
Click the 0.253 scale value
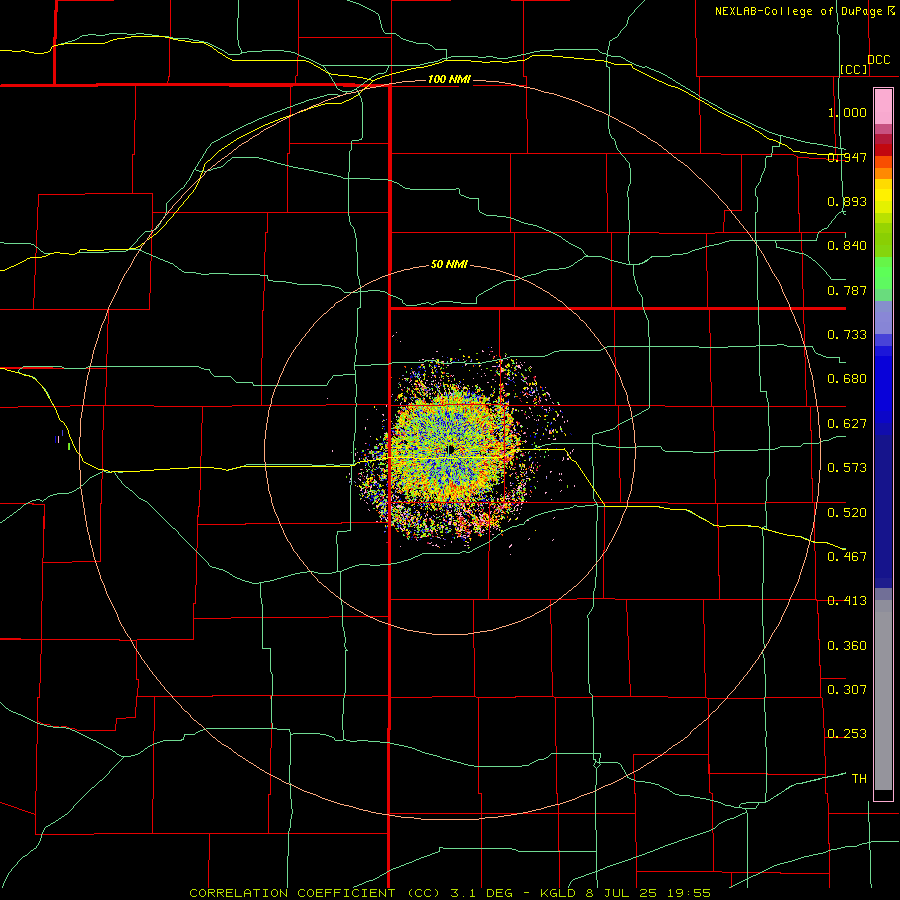click(x=847, y=734)
